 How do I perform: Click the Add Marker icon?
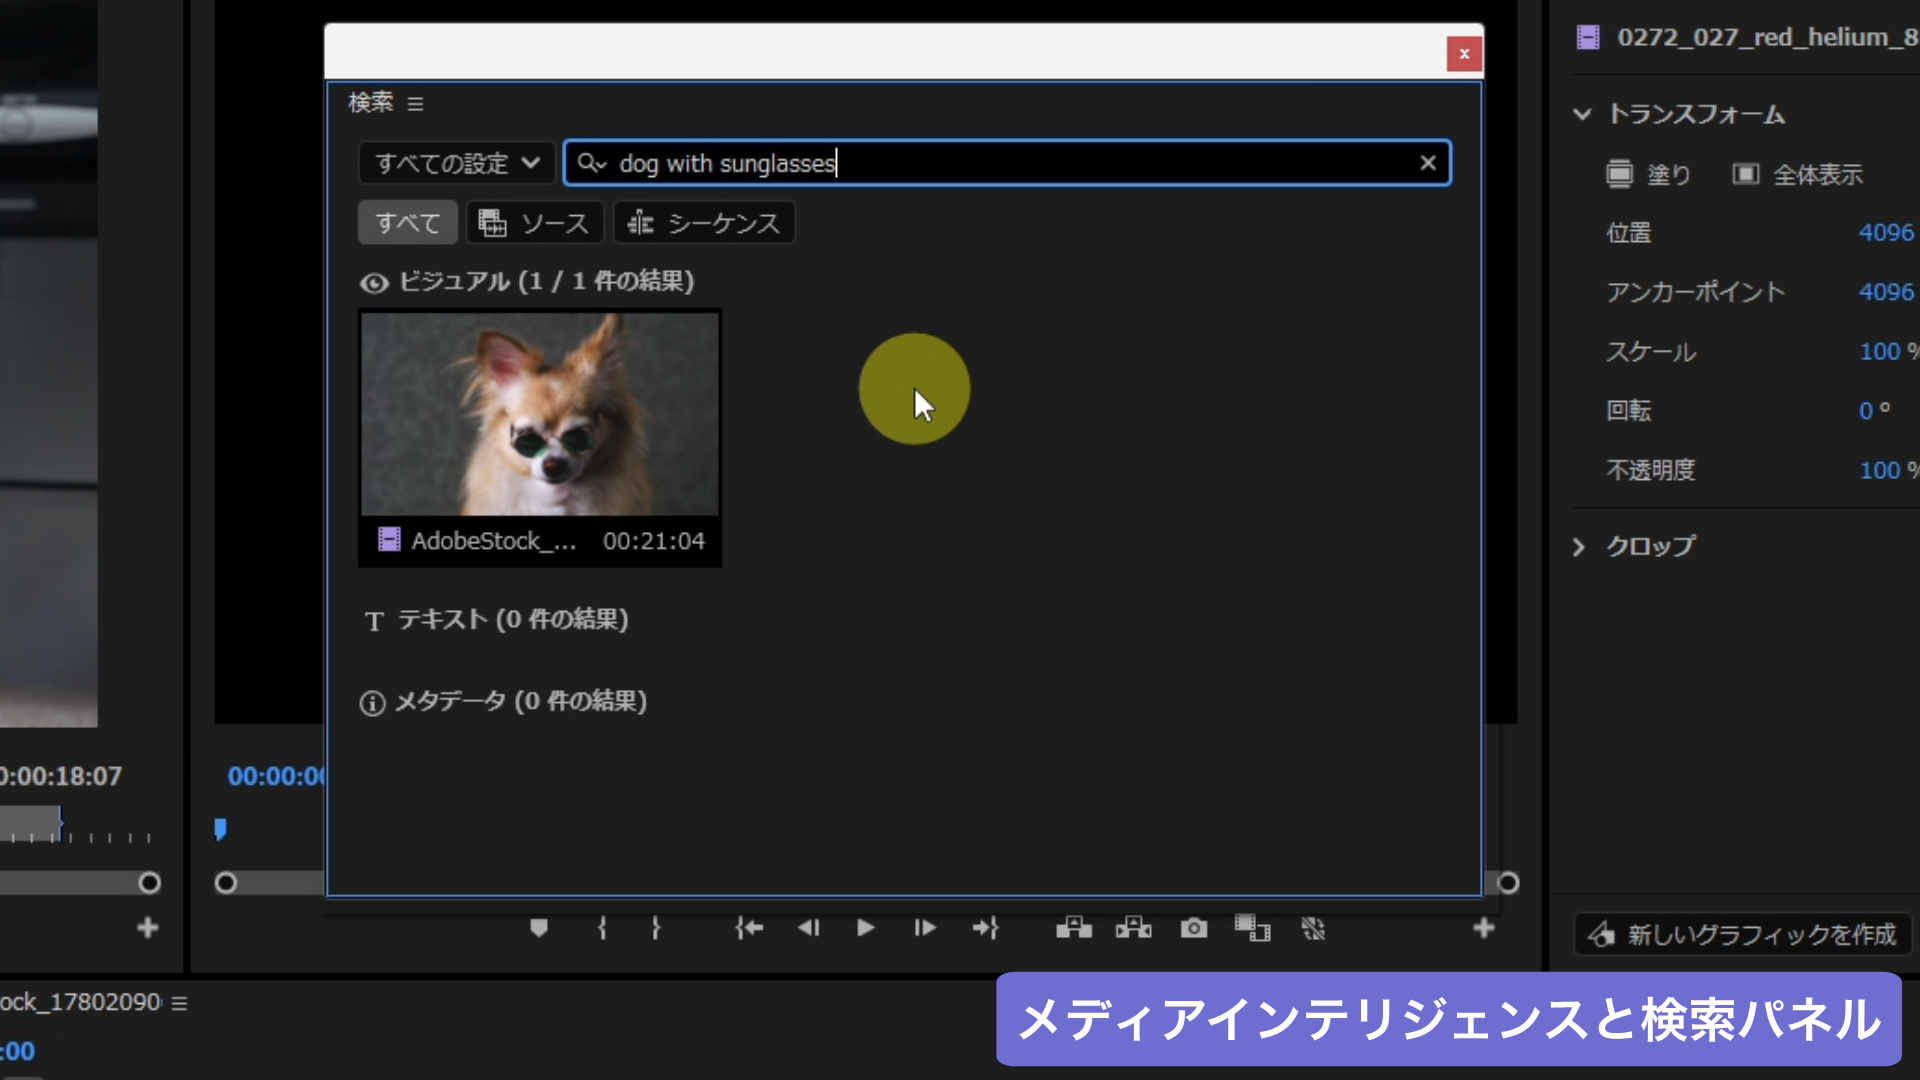coord(538,928)
